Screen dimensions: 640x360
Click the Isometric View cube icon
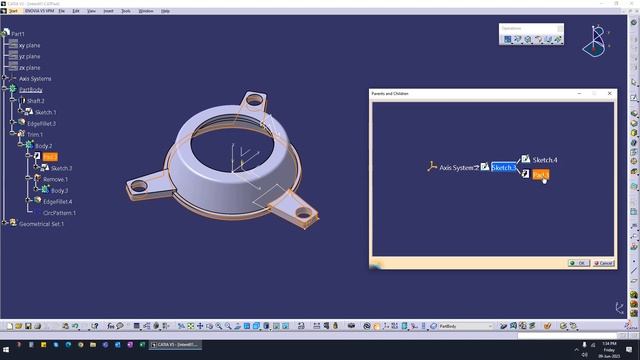point(256,326)
